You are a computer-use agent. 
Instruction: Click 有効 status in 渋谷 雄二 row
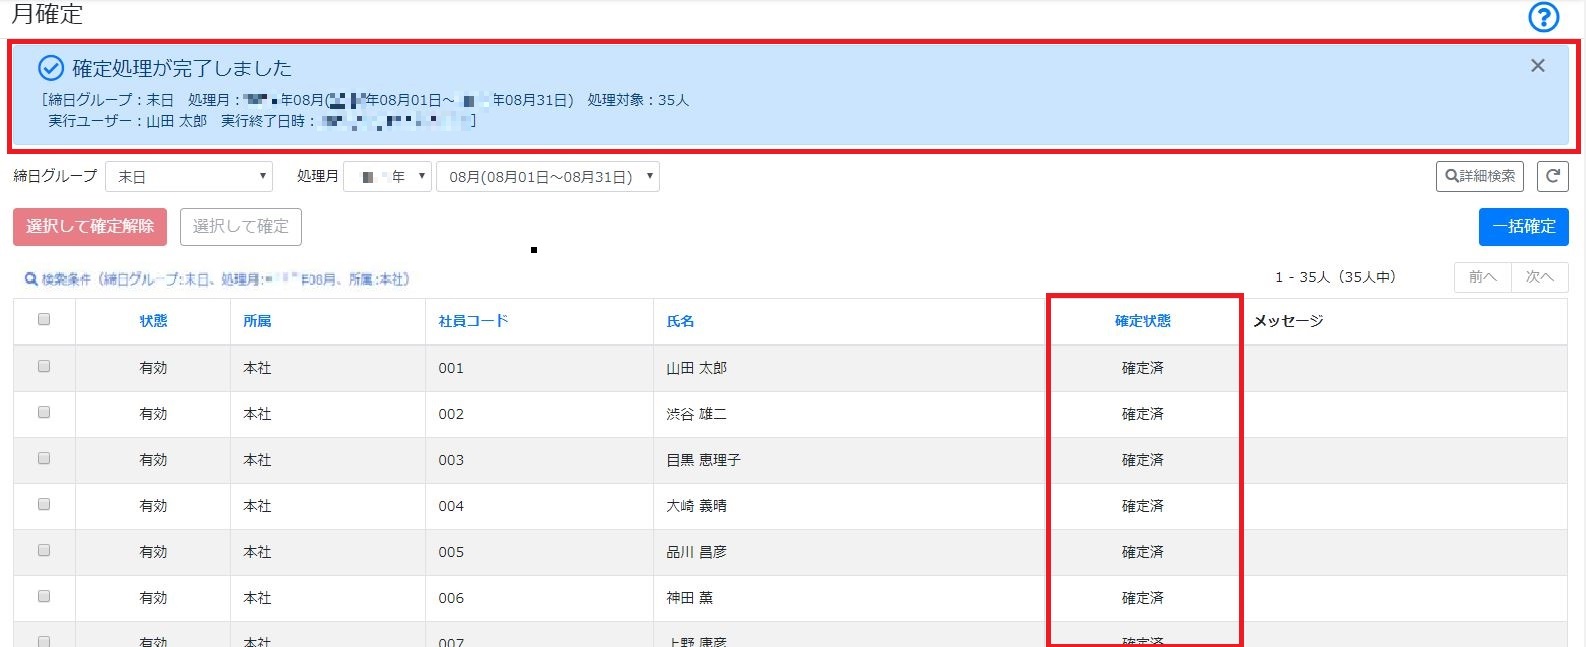click(153, 414)
